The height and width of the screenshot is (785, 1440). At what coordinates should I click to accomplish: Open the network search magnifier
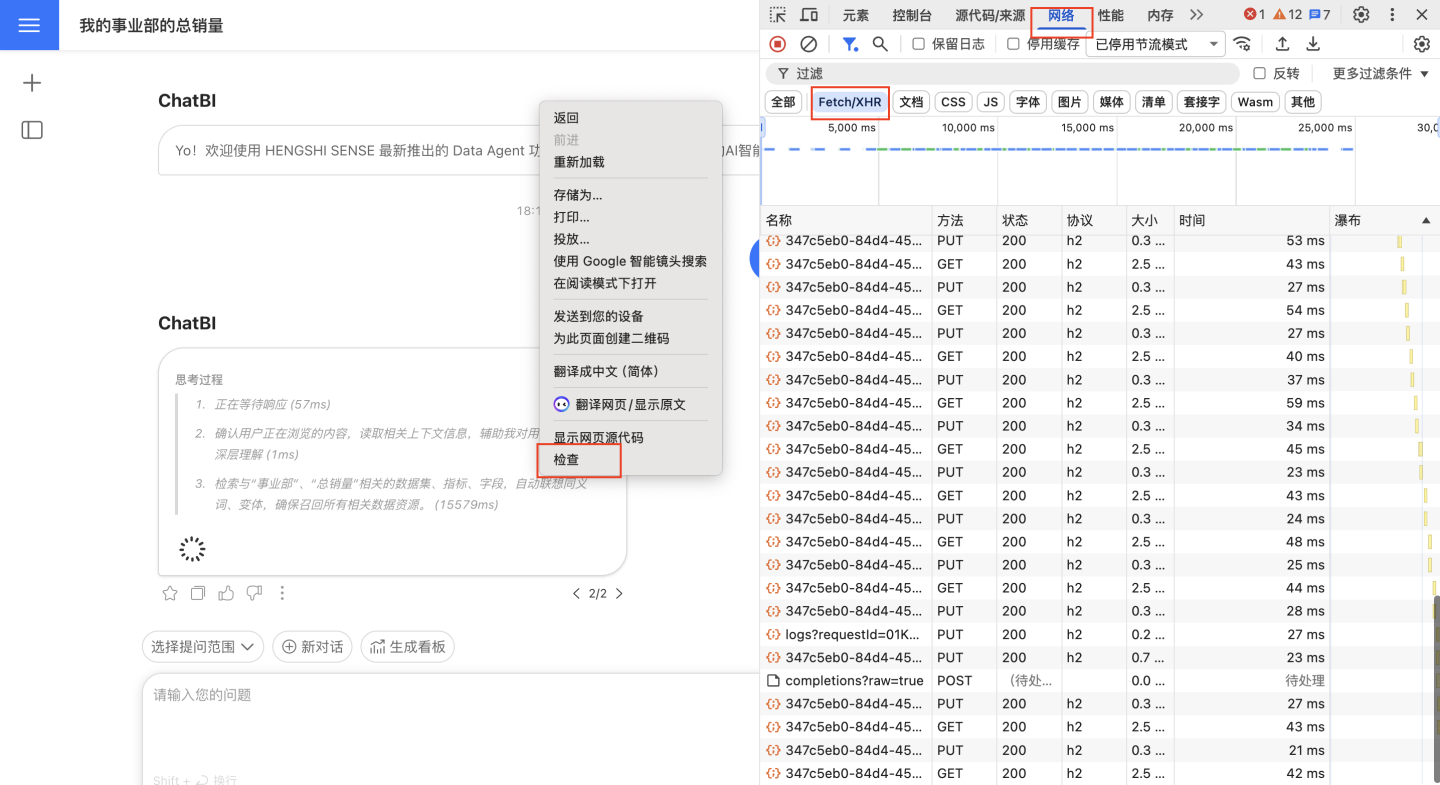coord(880,44)
